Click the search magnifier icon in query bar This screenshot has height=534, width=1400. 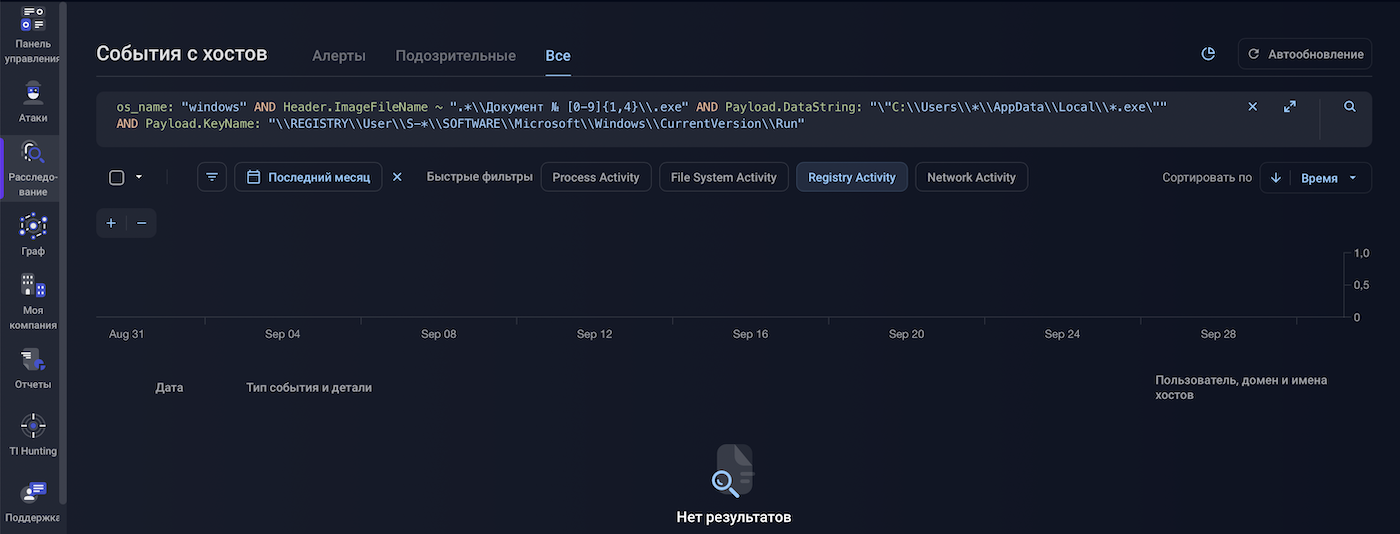1349,107
